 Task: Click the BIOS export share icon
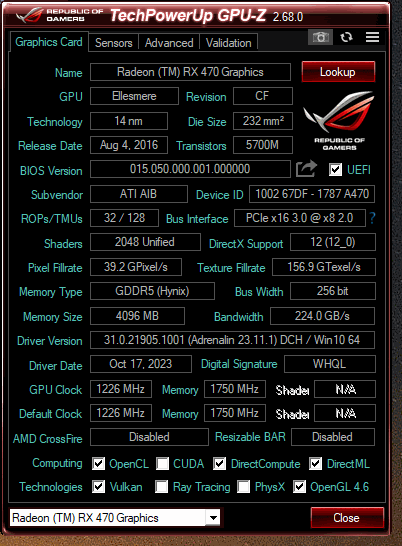coord(306,169)
